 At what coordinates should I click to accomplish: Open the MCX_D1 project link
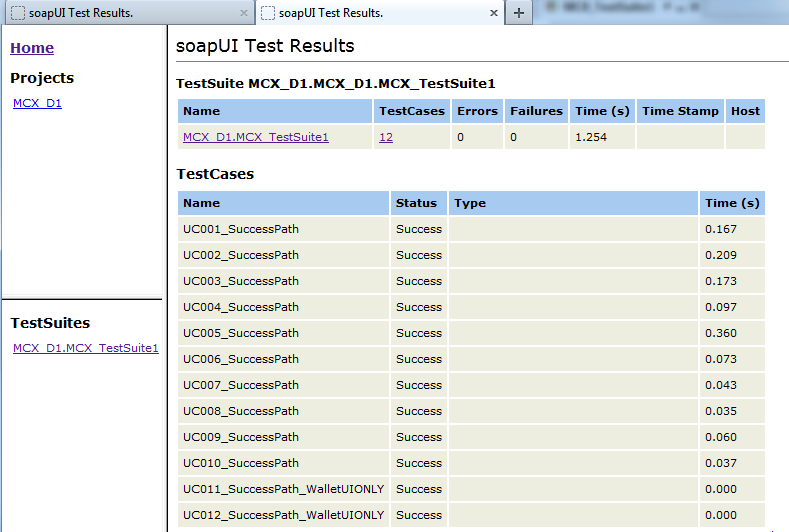point(37,103)
